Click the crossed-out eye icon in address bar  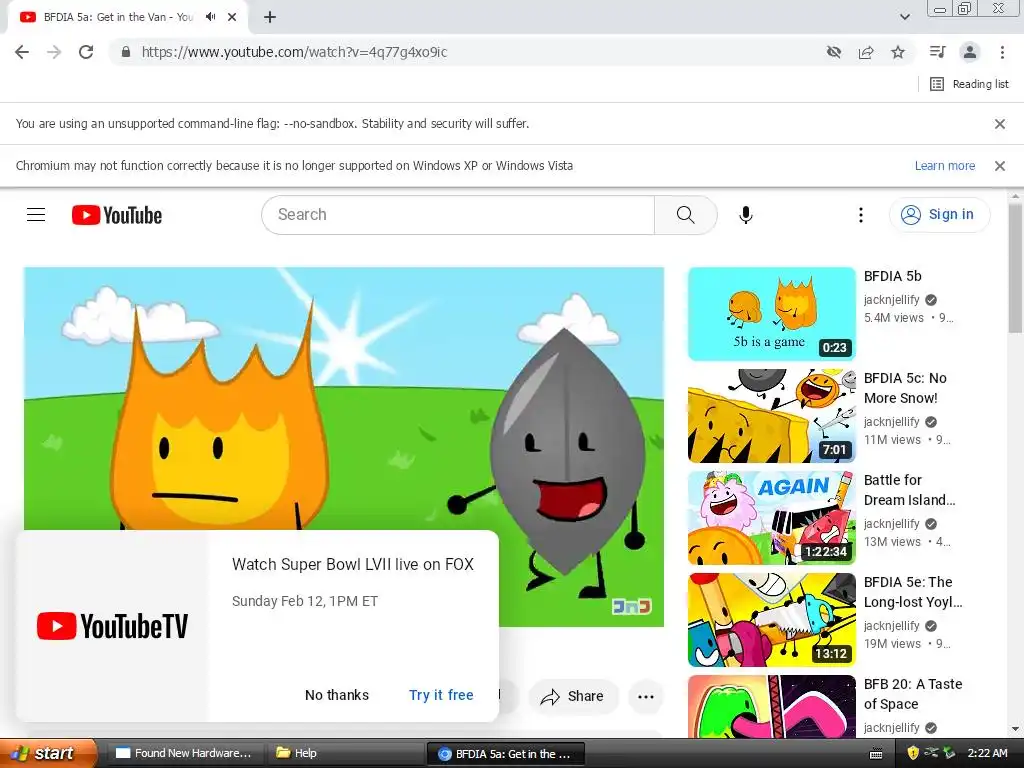(833, 52)
